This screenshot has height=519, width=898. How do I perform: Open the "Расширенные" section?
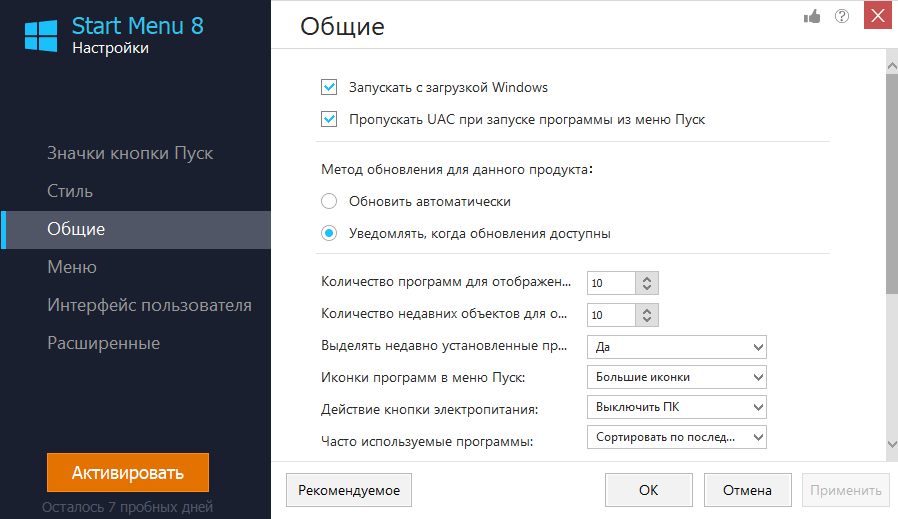[136, 343]
